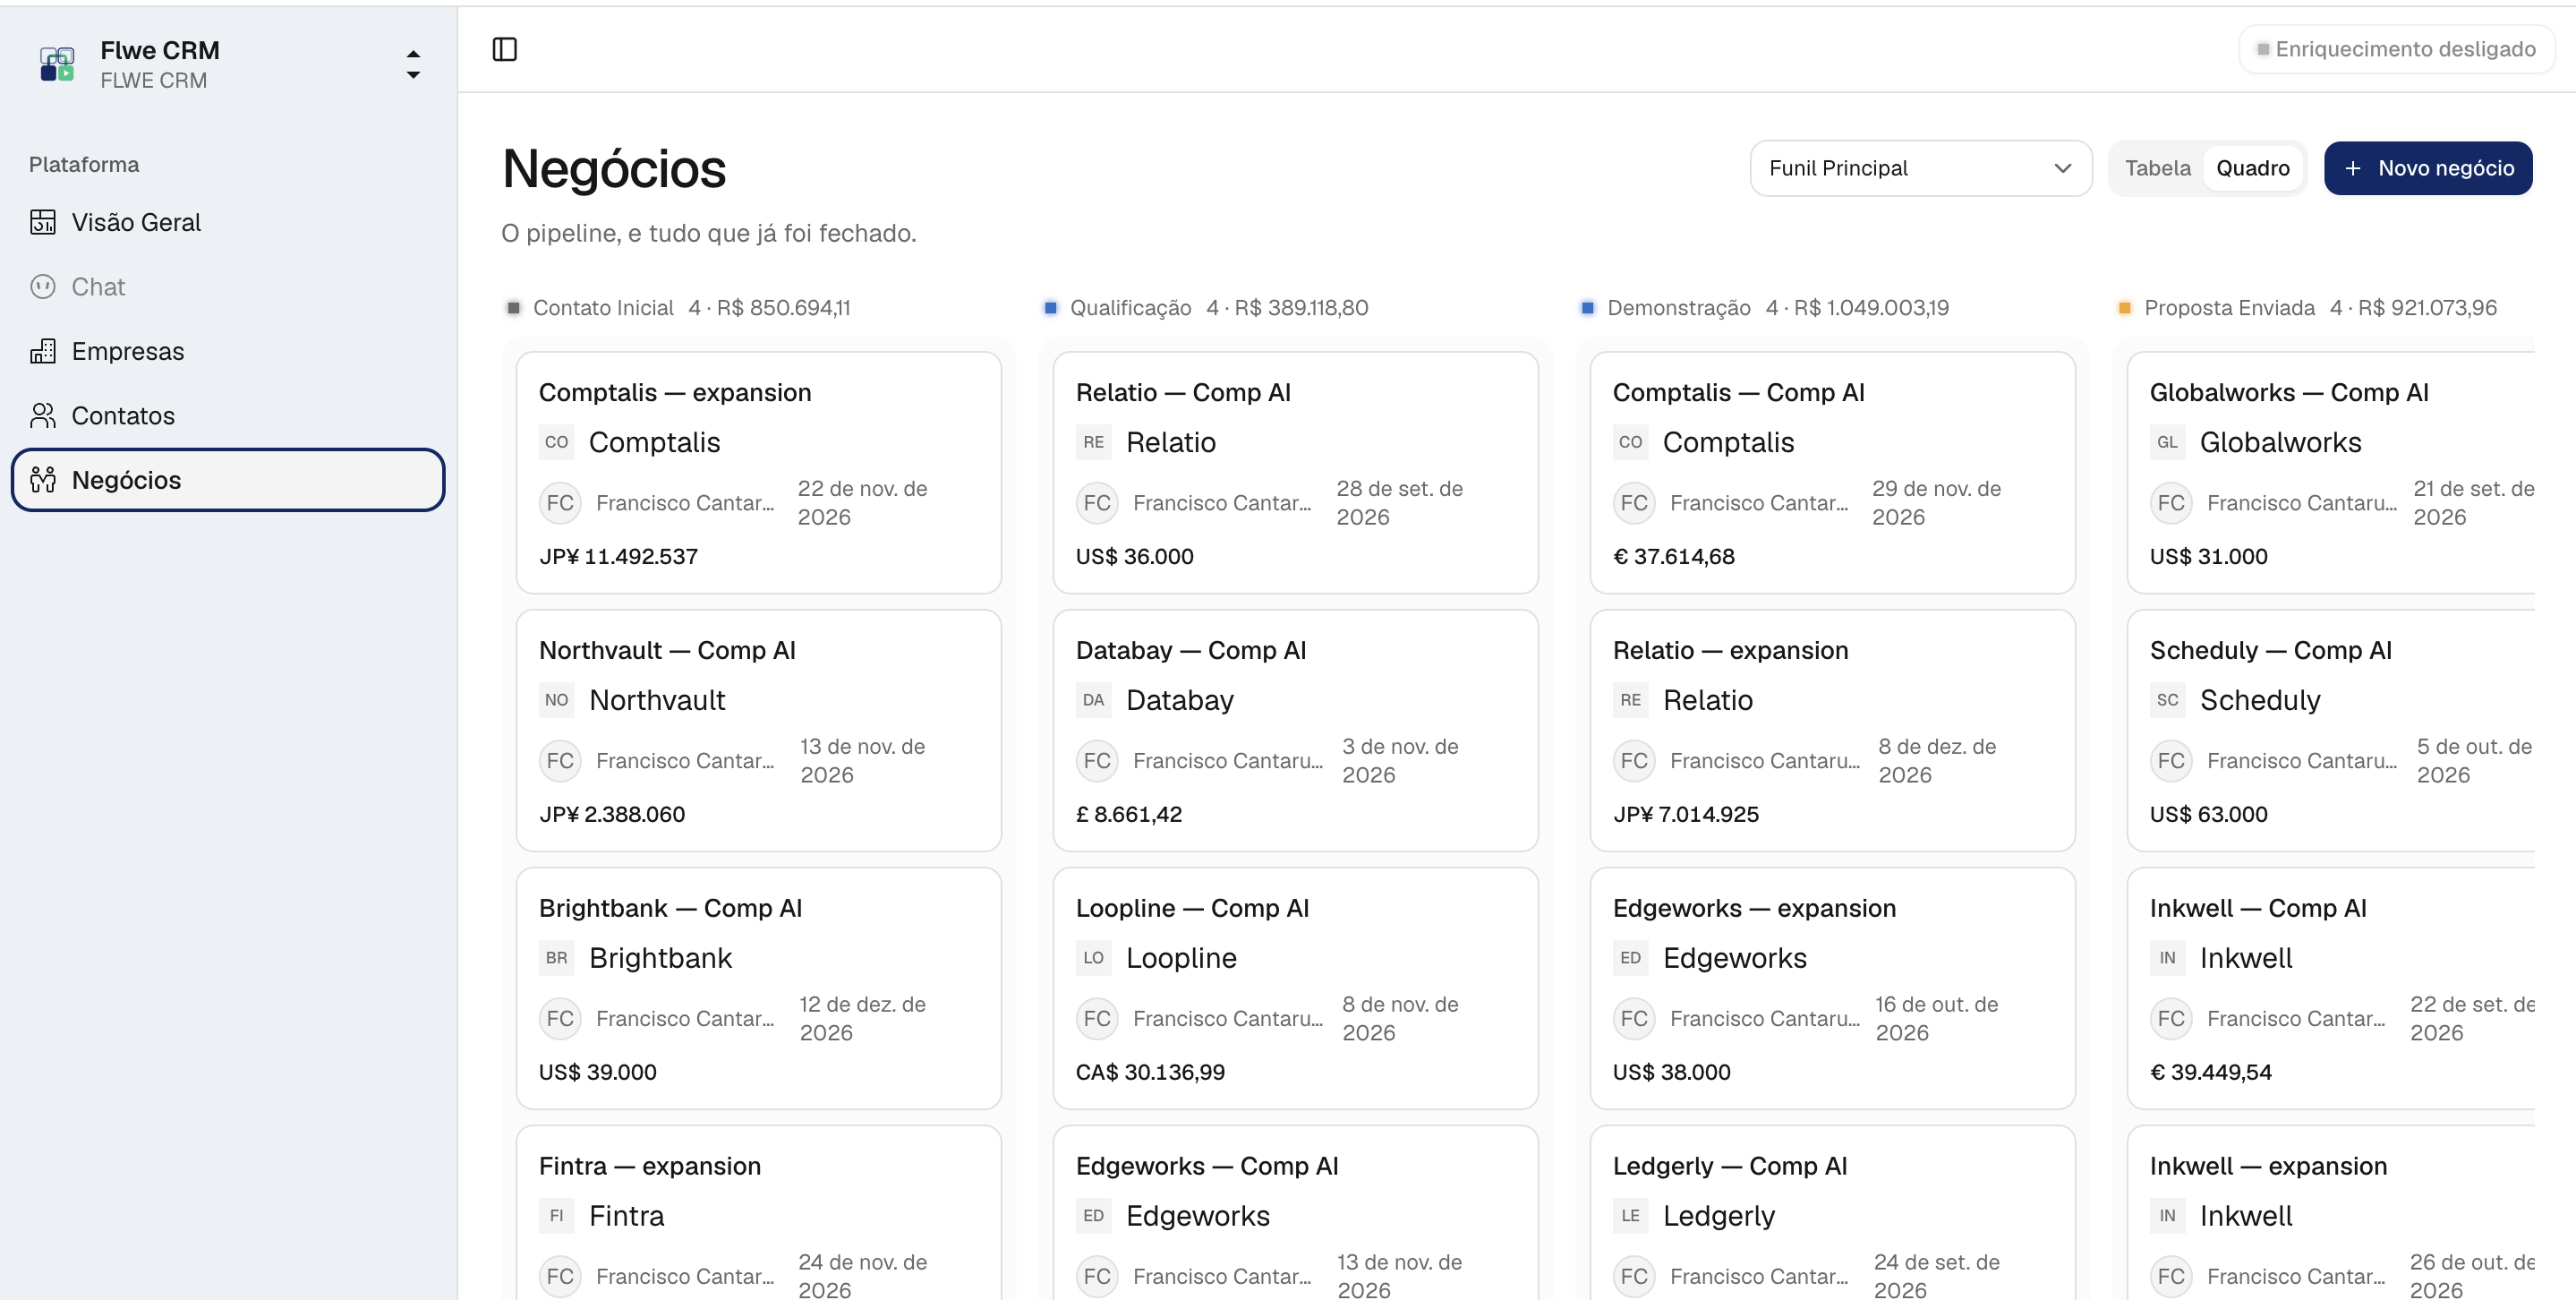Click the GL company badge for Globalworks

[x=2168, y=442]
